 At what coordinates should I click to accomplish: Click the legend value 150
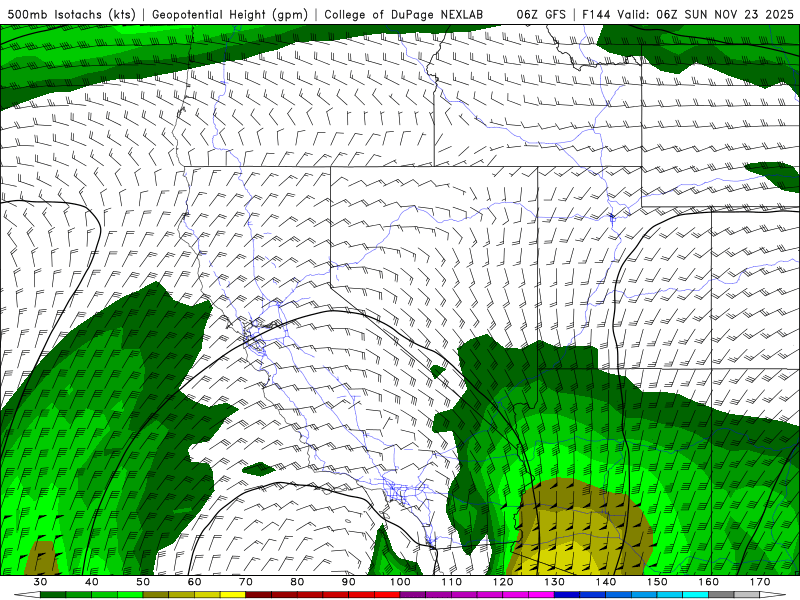(657, 582)
